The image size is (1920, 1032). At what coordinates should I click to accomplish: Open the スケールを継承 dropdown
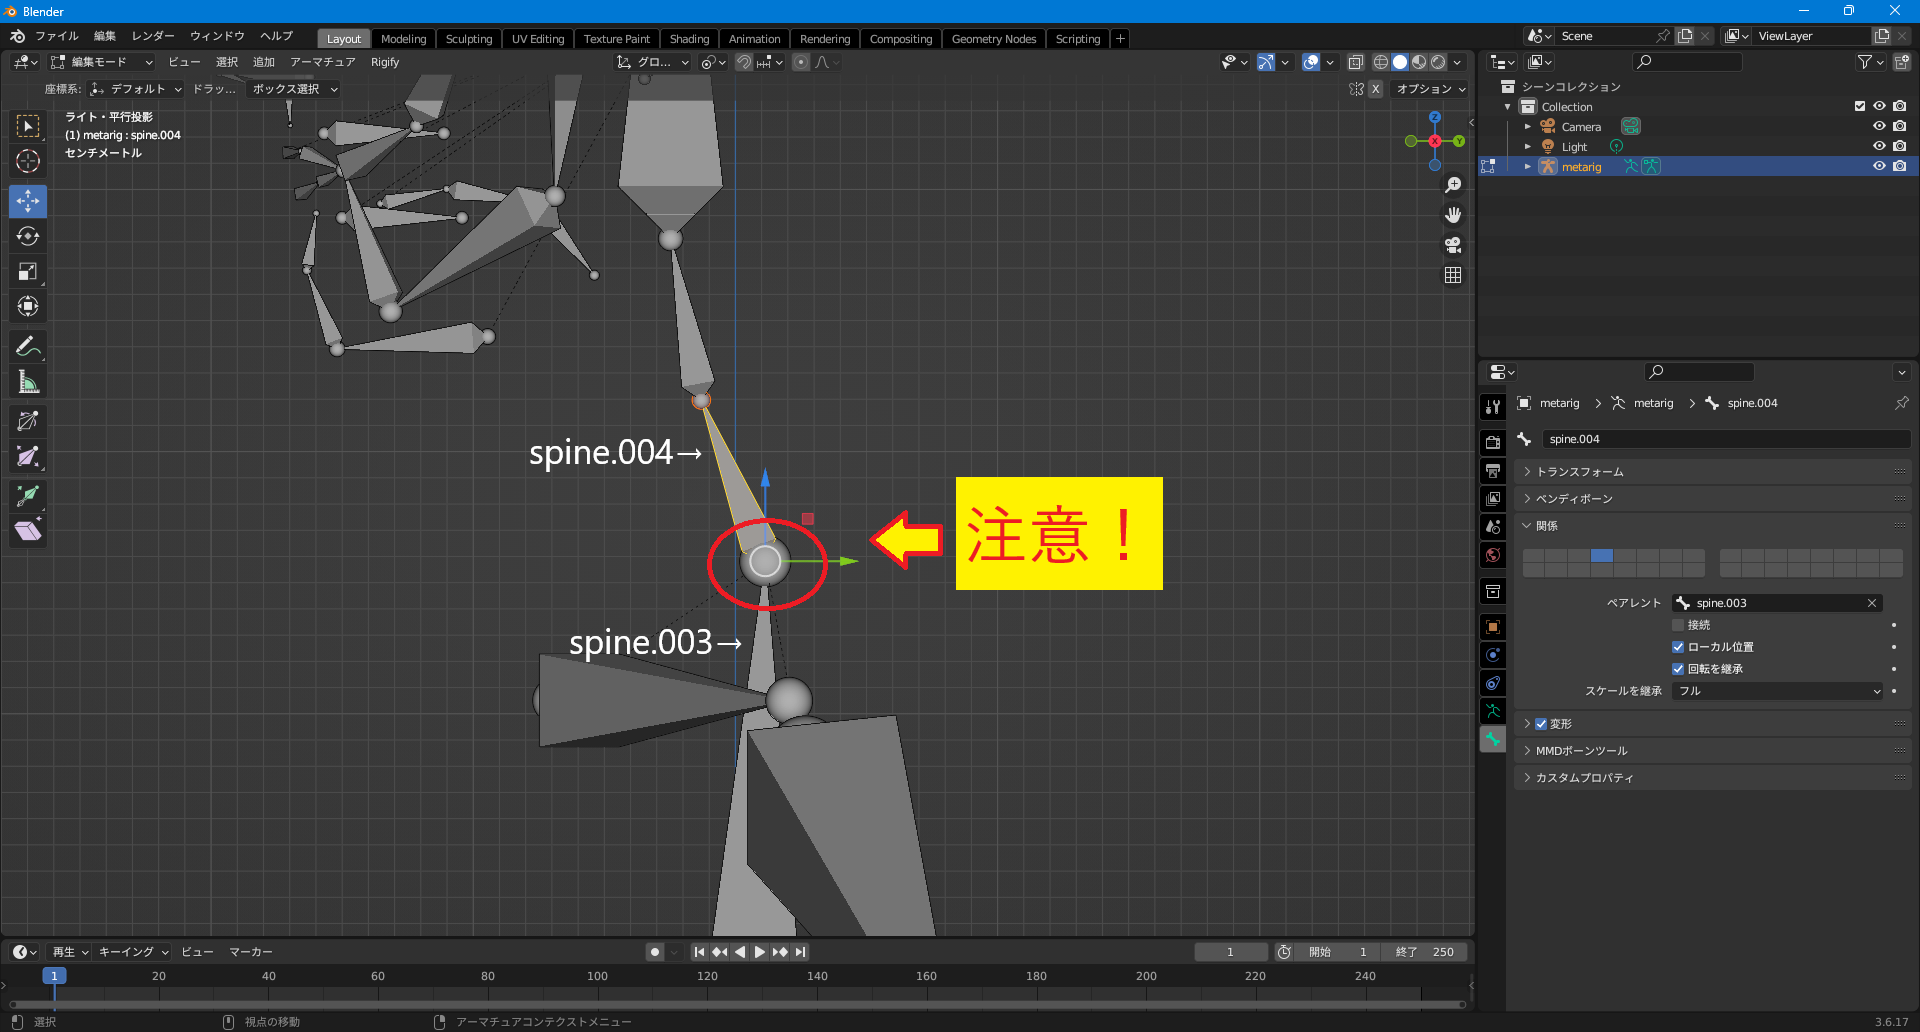coord(1778,691)
